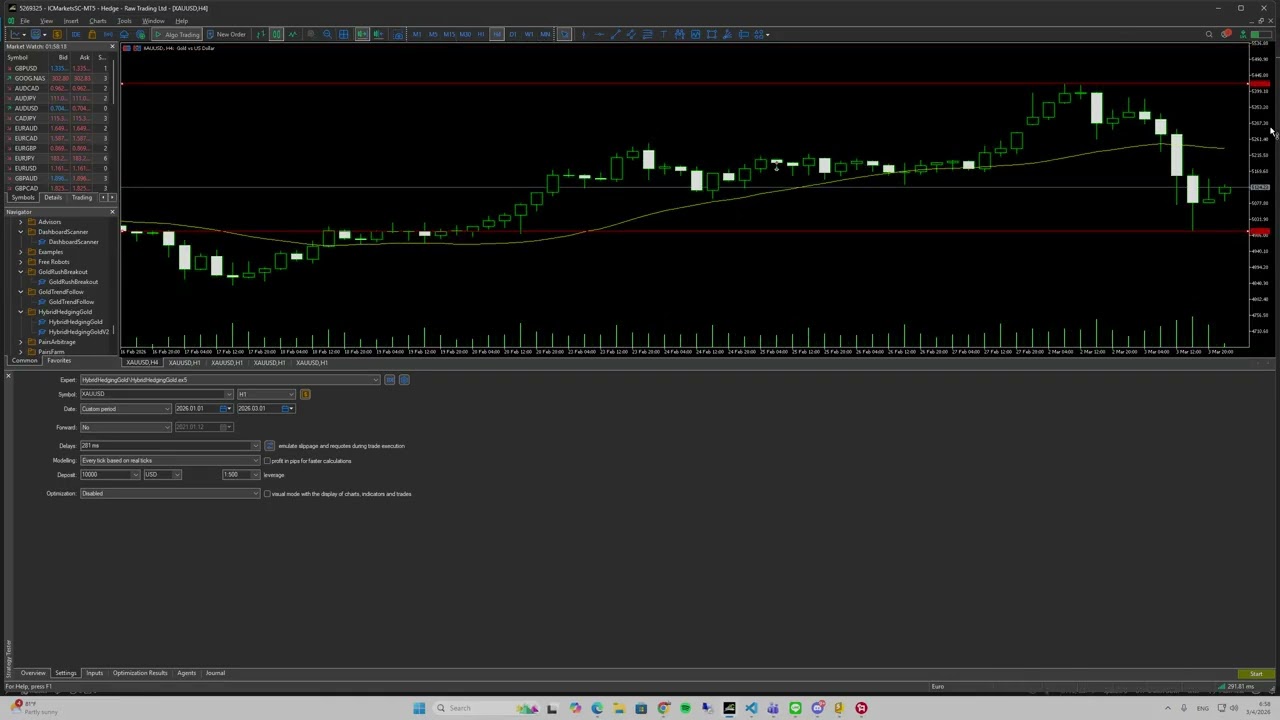This screenshot has width=1280, height=720.
Task: Open the Window menu
Action: pyautogui.click(x=153, y=21)
